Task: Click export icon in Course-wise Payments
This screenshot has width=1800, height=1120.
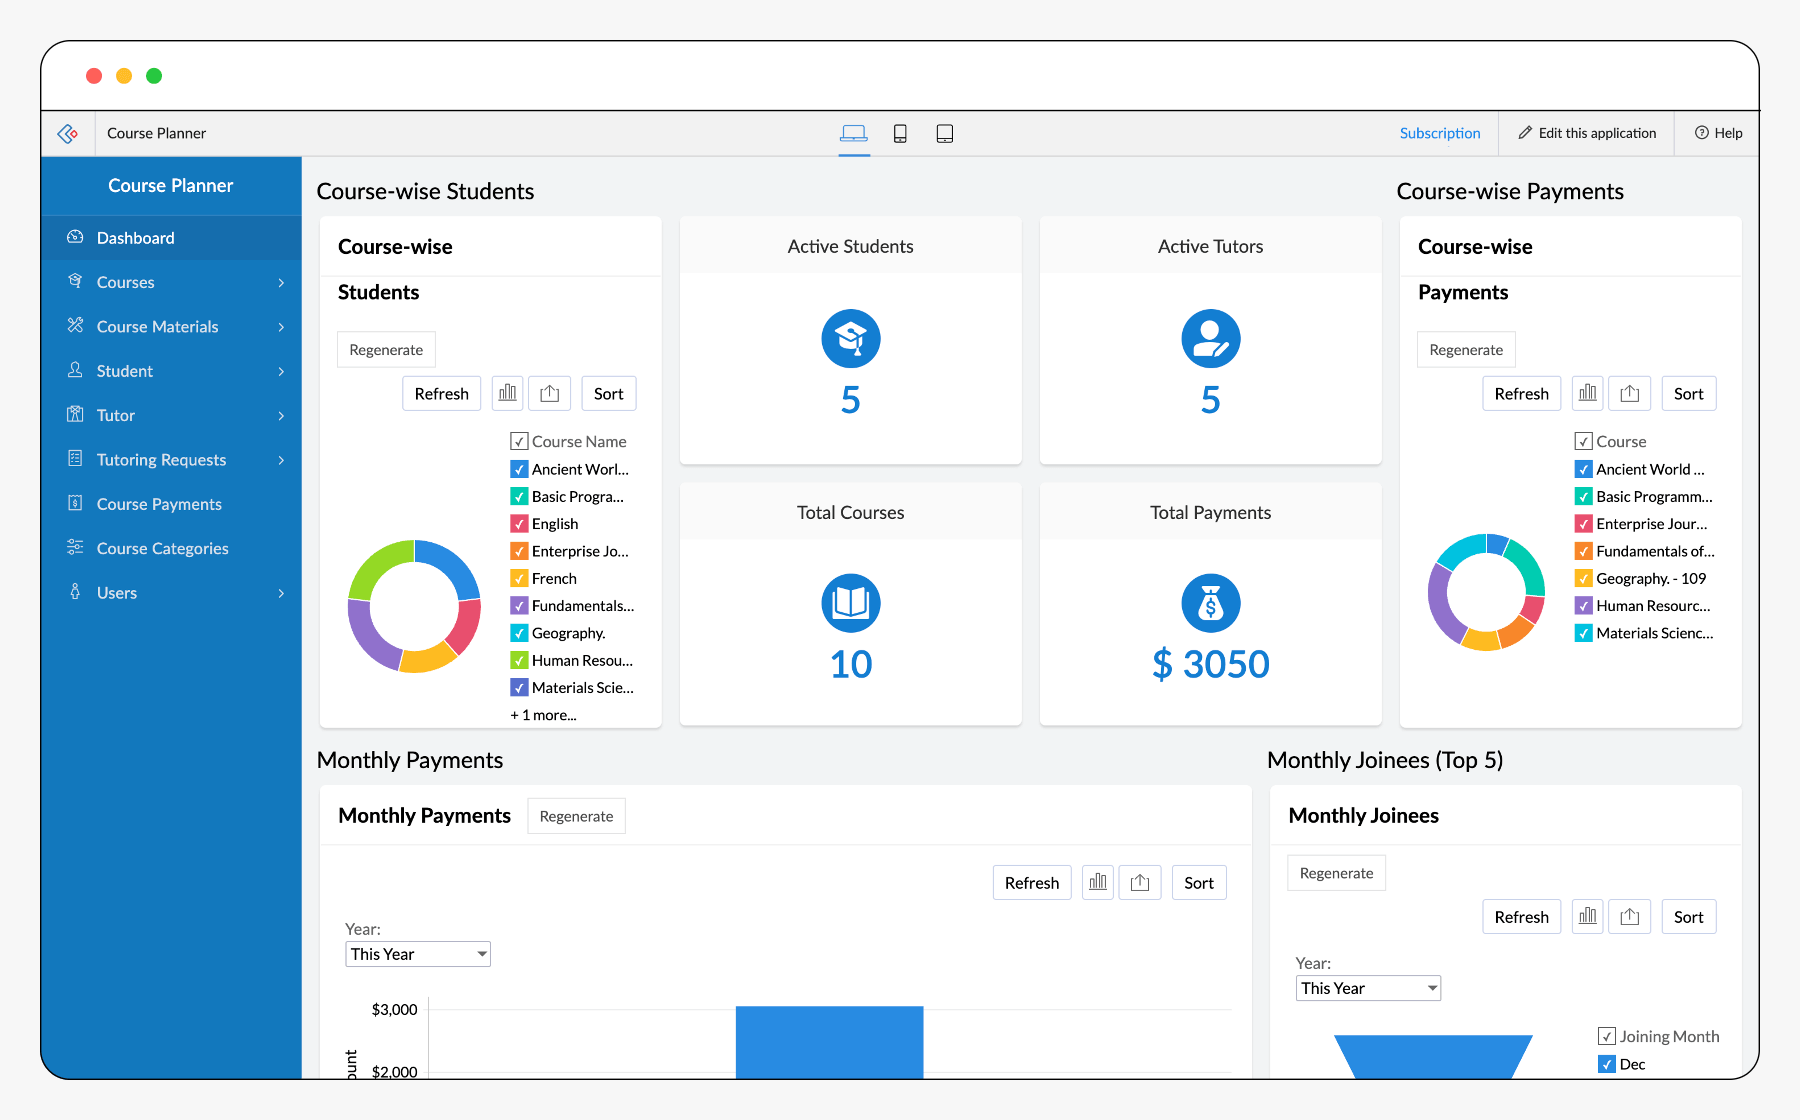Action: point(1629,394)
